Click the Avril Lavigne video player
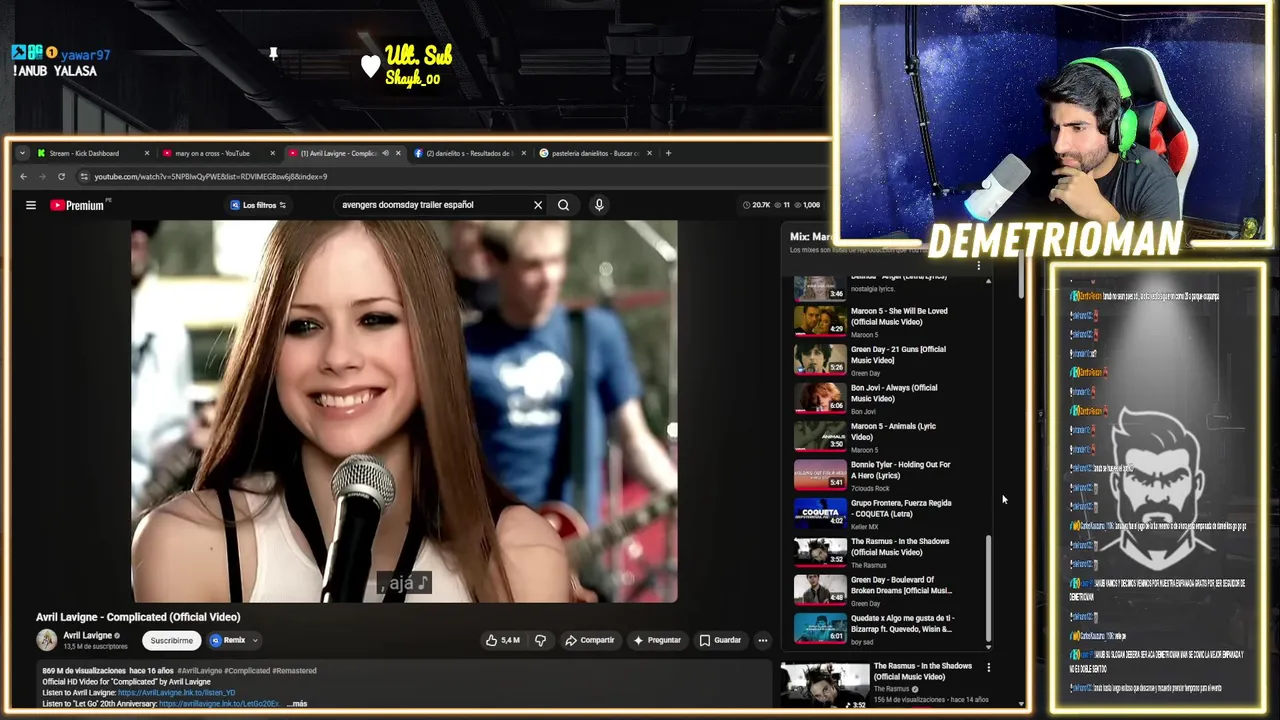Viewport: 1280px width, 720px height. (x=404, y=411)
